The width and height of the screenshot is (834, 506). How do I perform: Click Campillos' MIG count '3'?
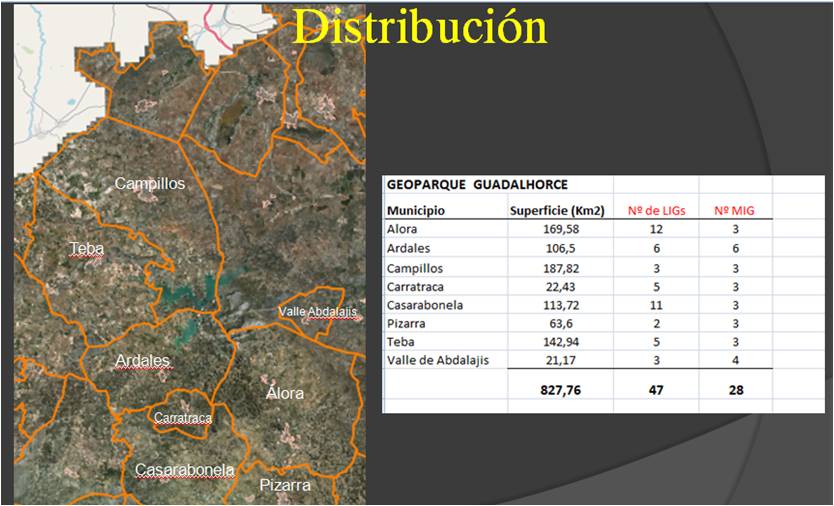[736, 268]
